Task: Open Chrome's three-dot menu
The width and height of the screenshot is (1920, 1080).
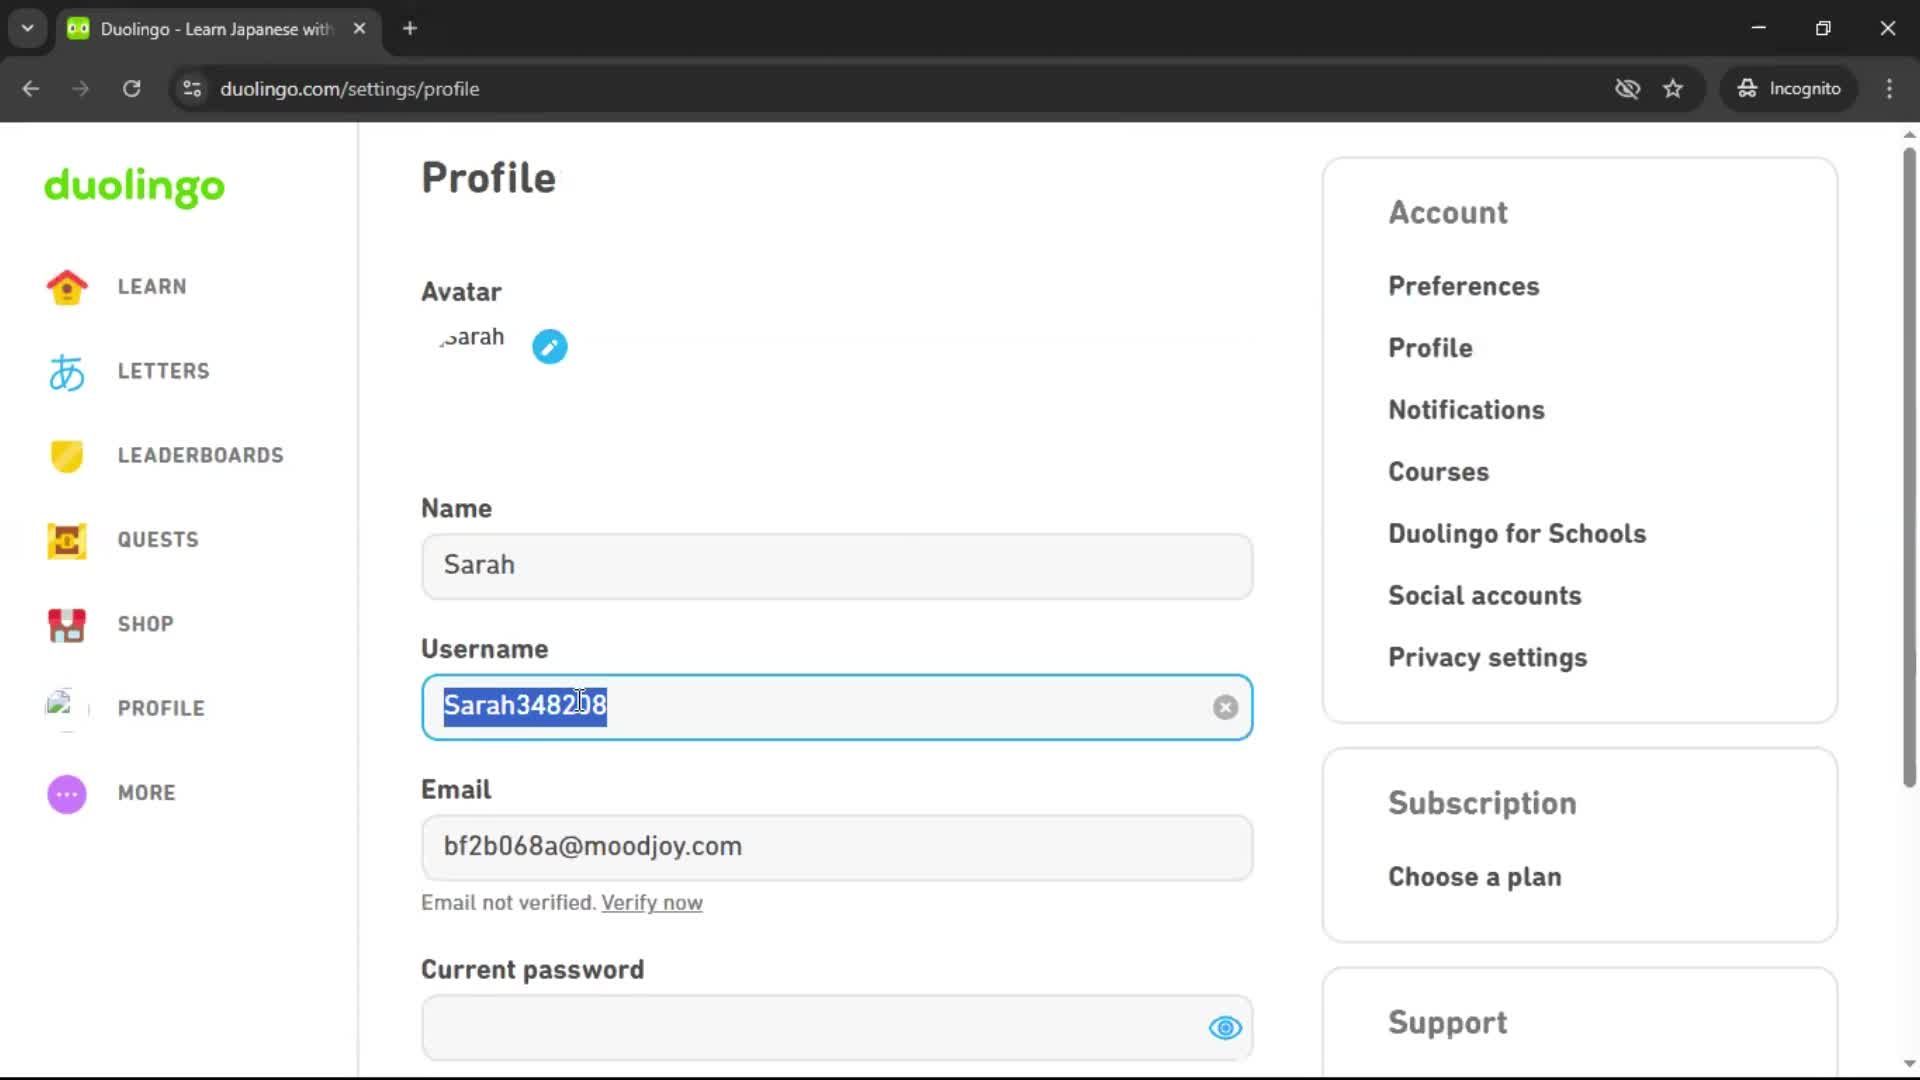Action: click(x=1889, y=88)
